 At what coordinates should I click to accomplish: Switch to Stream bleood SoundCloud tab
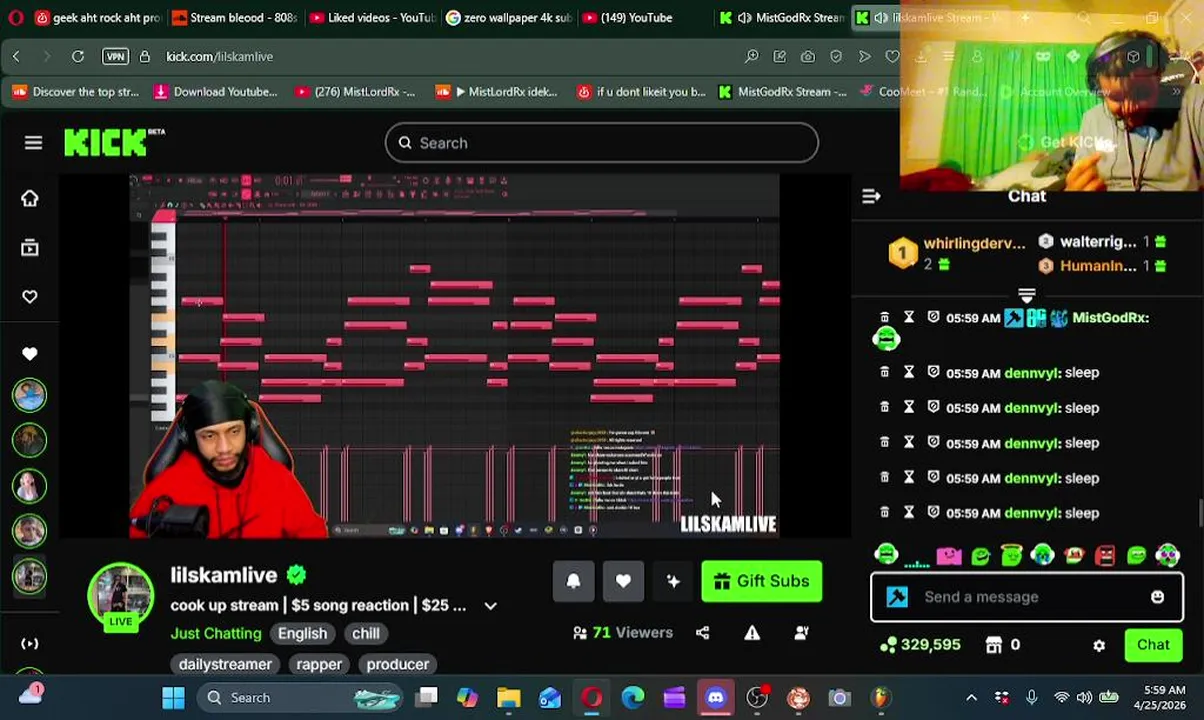pos(233,17)
